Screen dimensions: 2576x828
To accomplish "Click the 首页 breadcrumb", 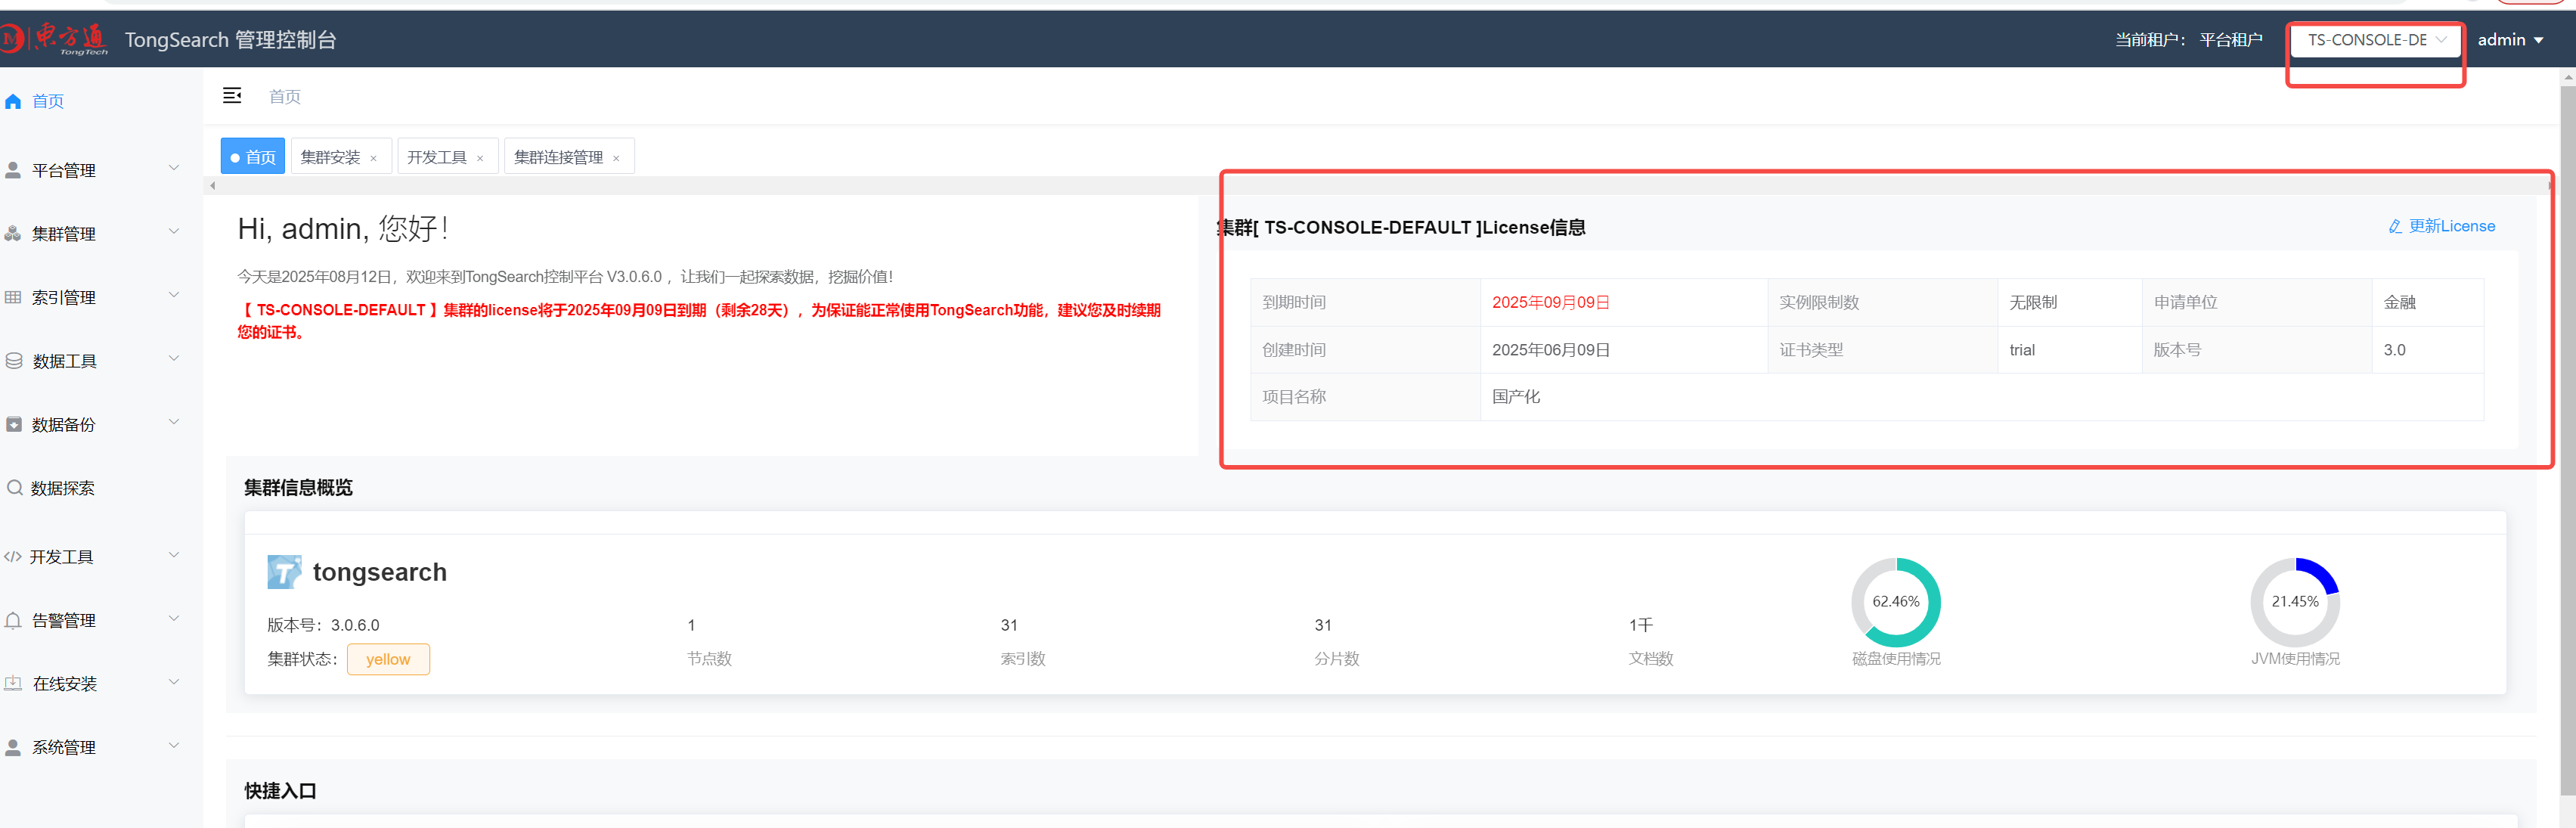I will 285,96.
